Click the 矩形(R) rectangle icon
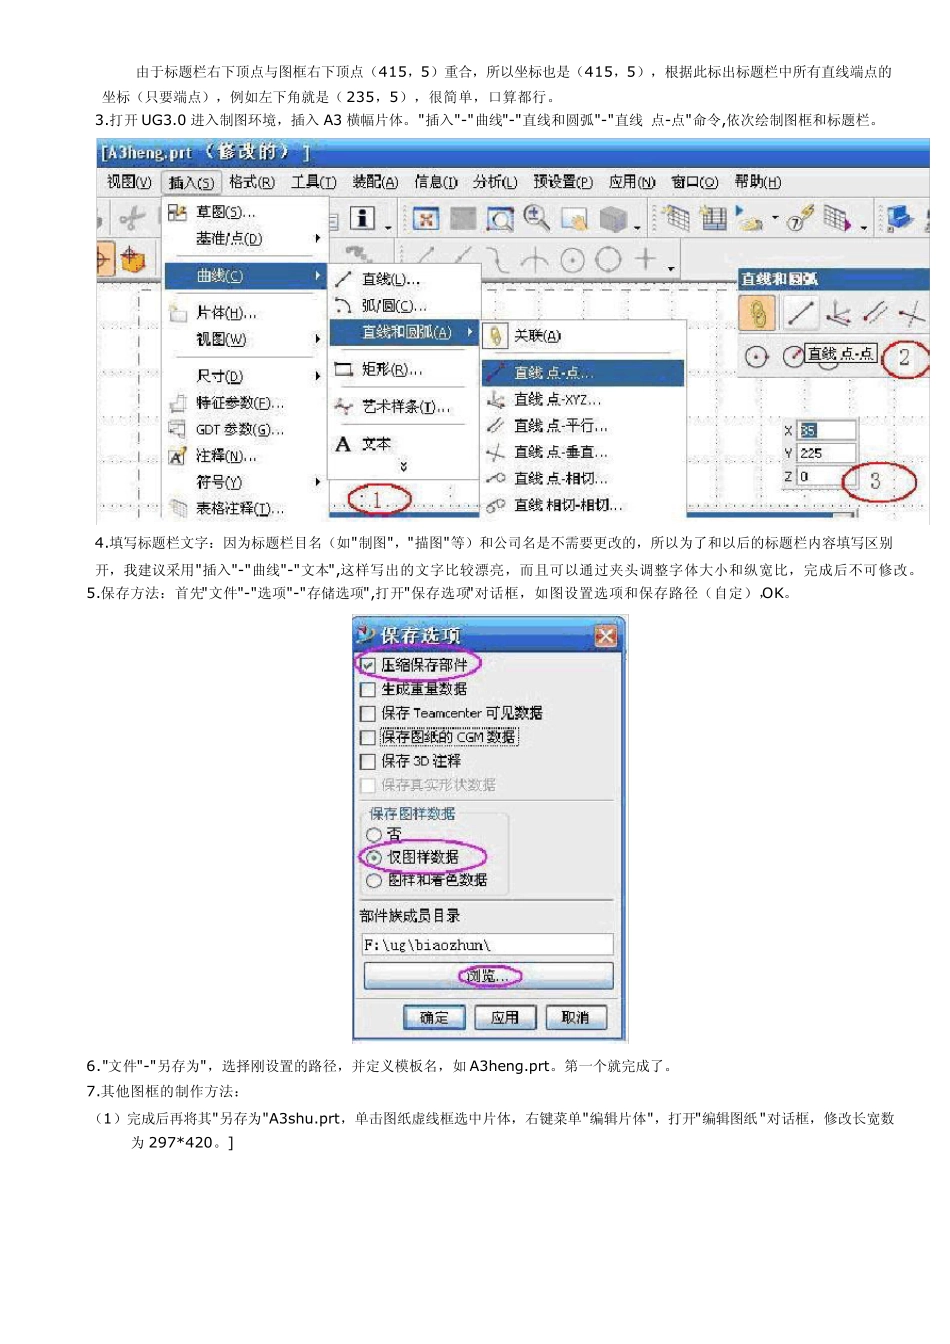 tap(344, 369)
